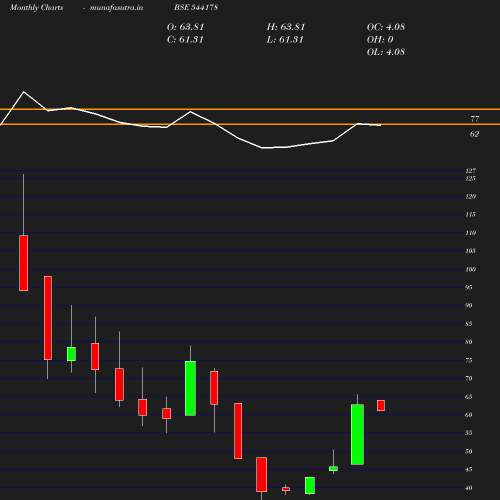The image size is (500, 500).
Task: Click the "OL: 4.08" reading
Action: click(386, 52)
